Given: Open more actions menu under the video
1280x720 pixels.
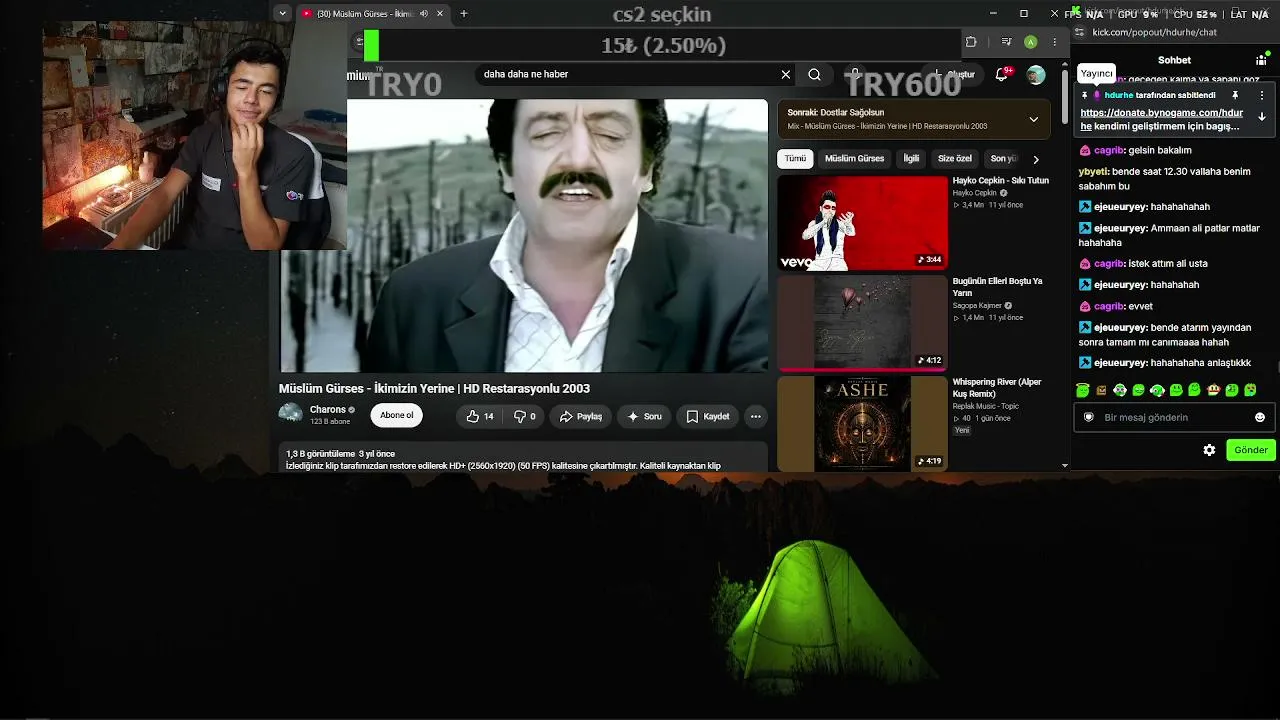Looking at the screenshot, I should coord(756,416).
